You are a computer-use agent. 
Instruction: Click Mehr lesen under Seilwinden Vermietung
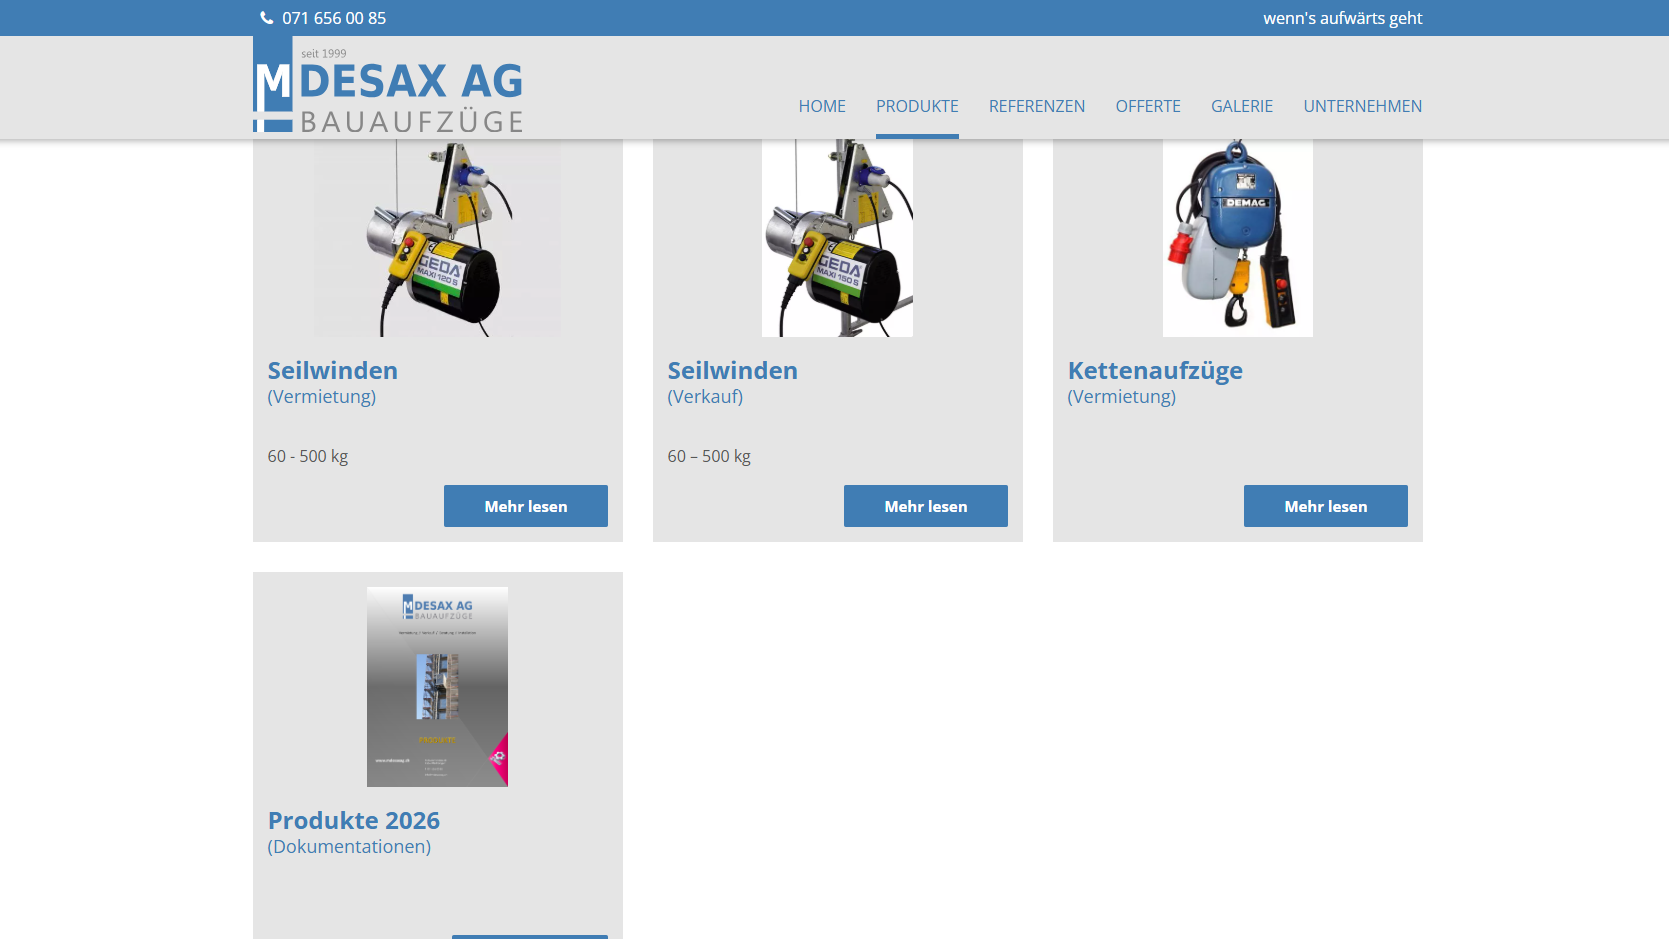(x=526, y=506)
